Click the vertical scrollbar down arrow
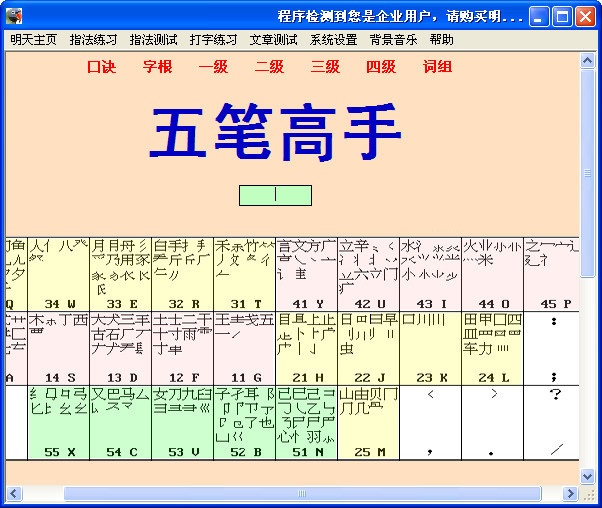 click(x=587, y=477)
